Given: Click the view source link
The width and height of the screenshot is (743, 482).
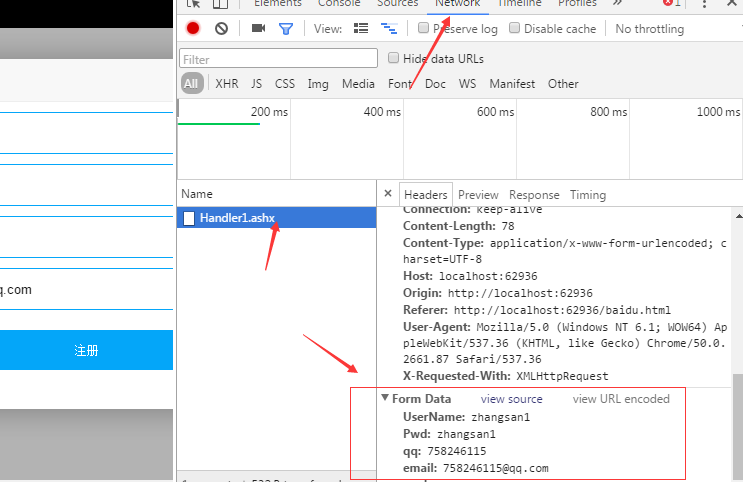Looking at the screenshot, I should [x=512, y=399].
